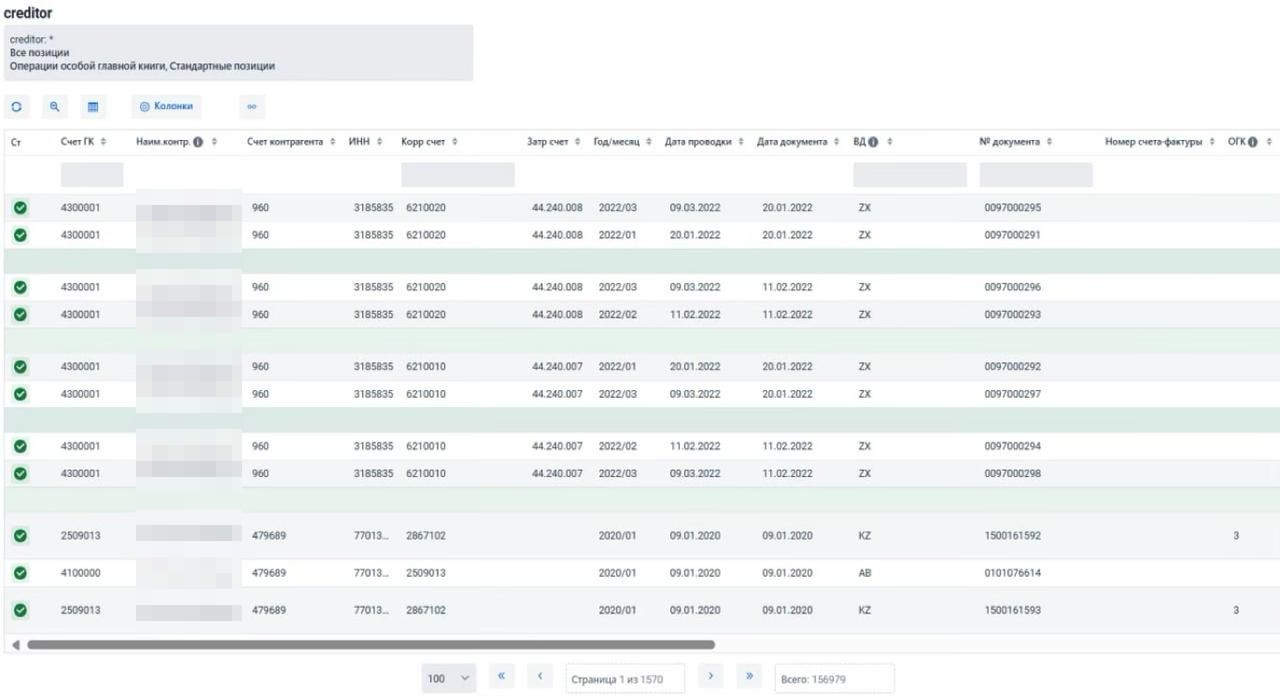Screen dimensions: 1280x696
Task: Click the Год/месяц column header
Action: coord(616,142)
